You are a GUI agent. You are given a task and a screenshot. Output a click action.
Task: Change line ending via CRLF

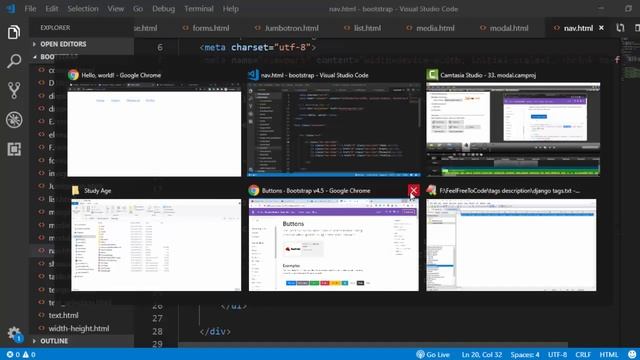click(583, 354)
